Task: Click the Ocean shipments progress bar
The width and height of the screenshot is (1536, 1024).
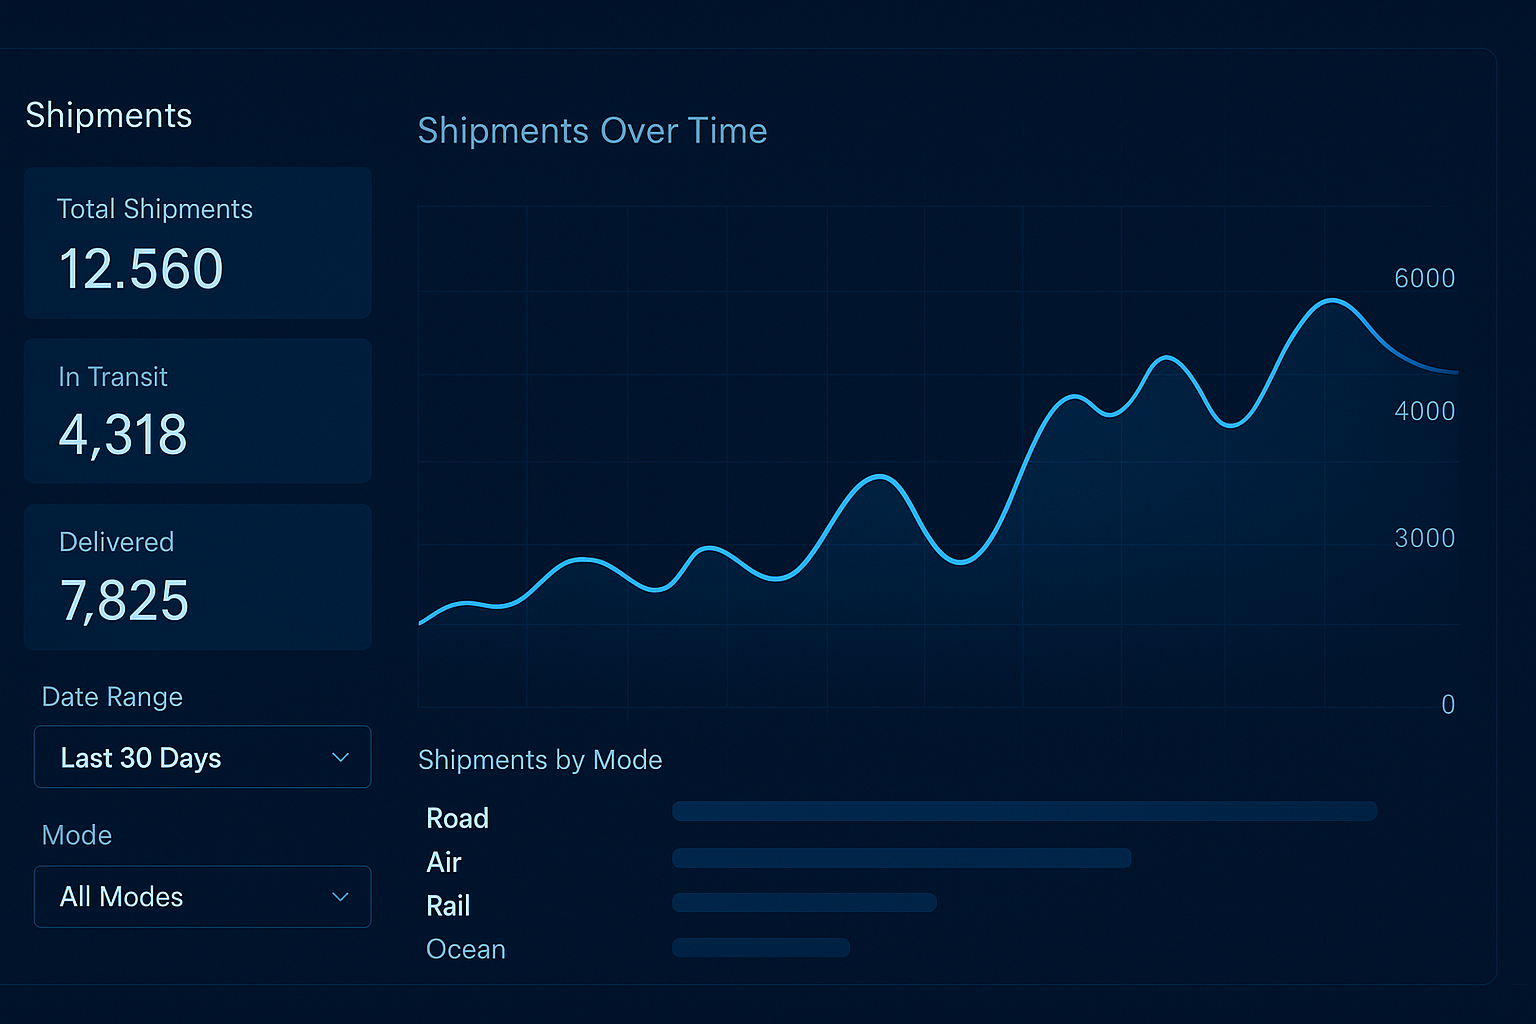Action: (761, 947)
